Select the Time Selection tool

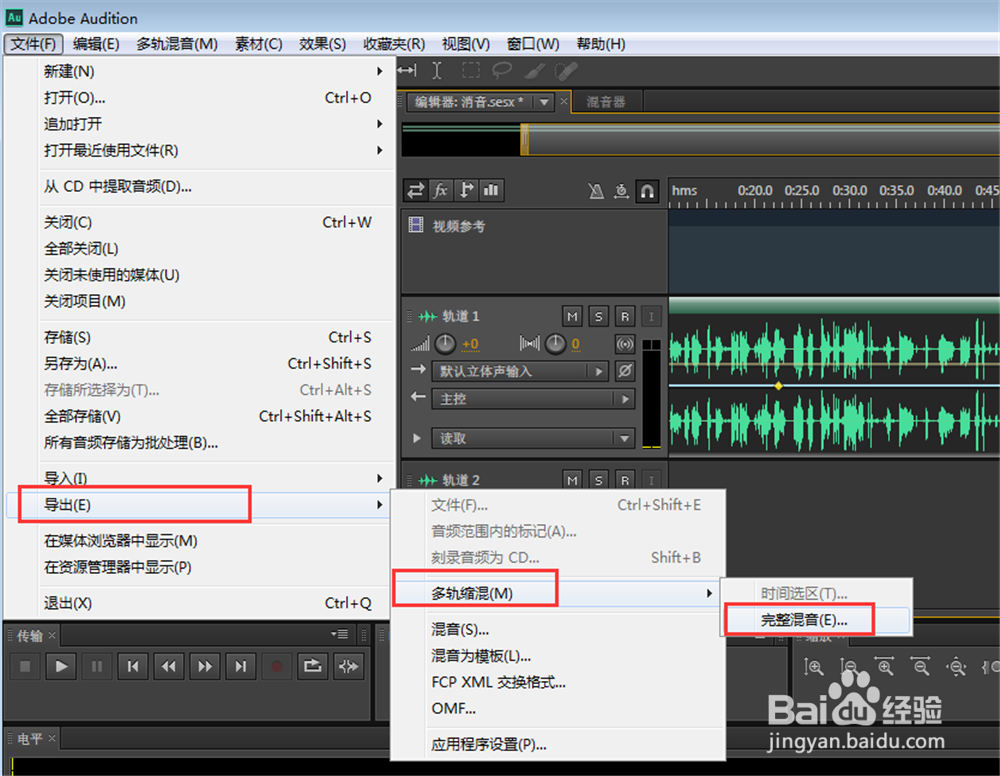coord(437,70)
